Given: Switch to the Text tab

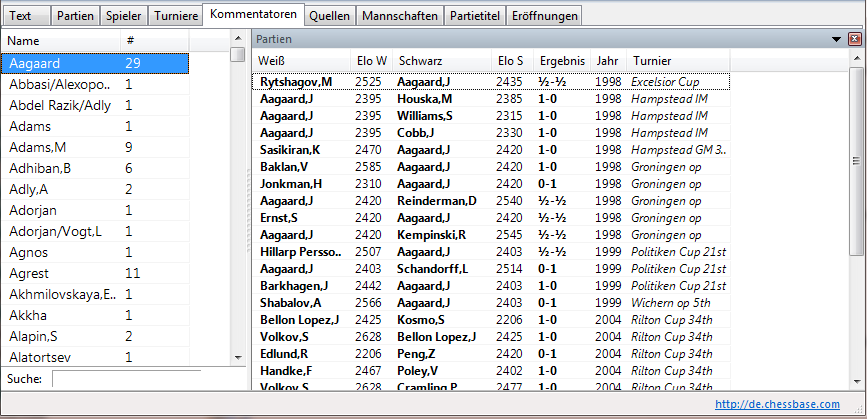Looking at the screenshot, I should click(27, 16).
